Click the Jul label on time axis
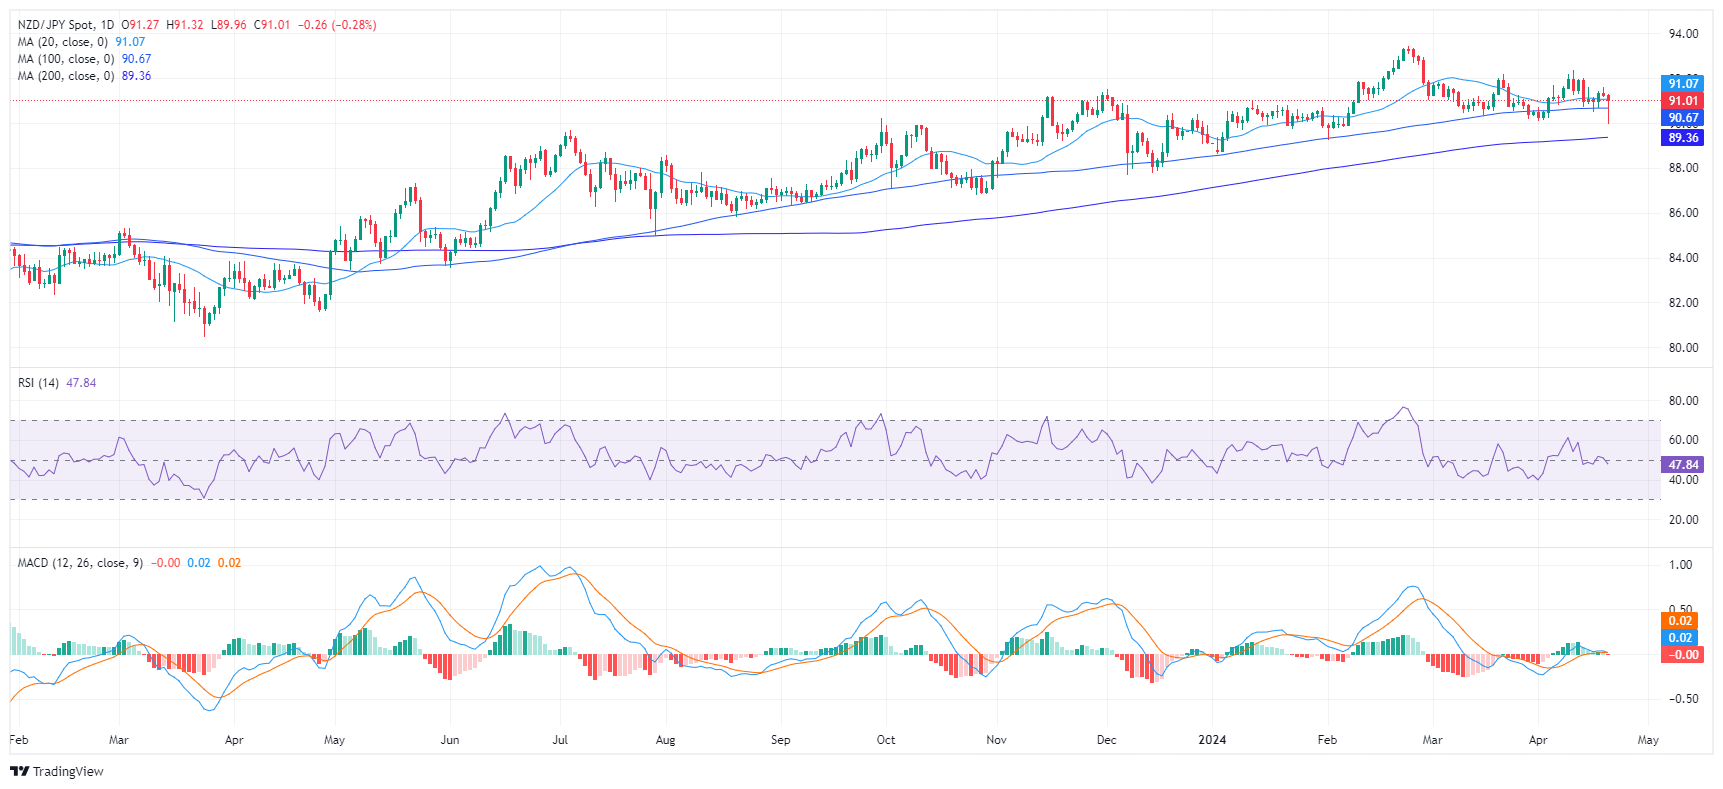The image size is (1723, 789). (x=560, y=740)
